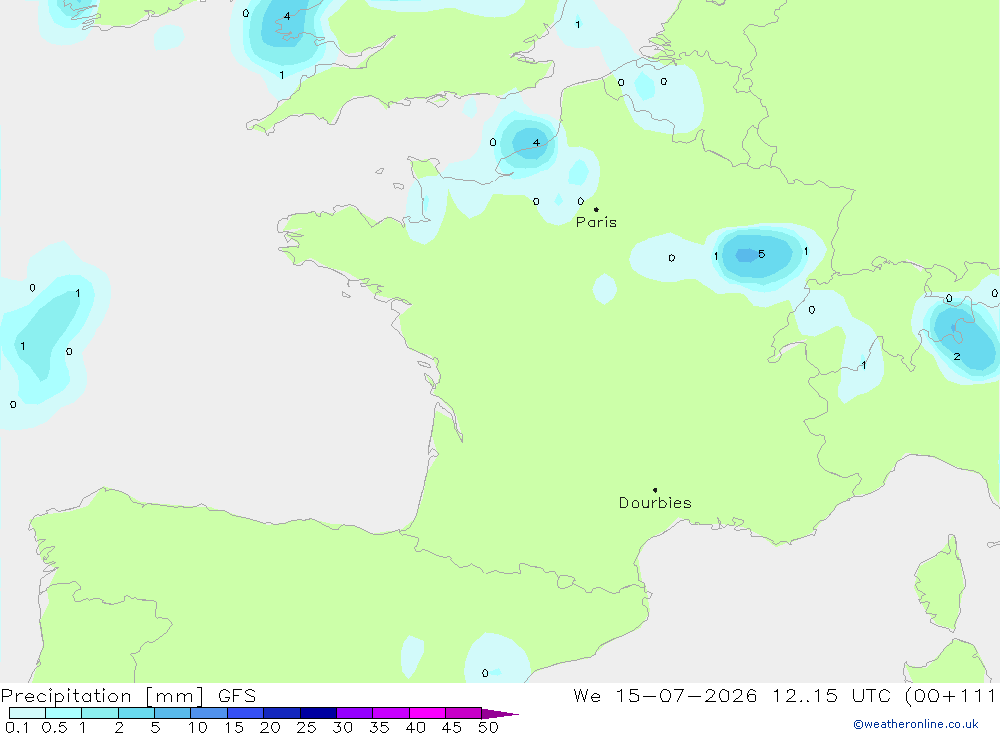Image resolution: width=1000 pixels, height=733 pixels.
Task: Click the '4' rainfall value over the English Channel
Action: pos(536,142)
